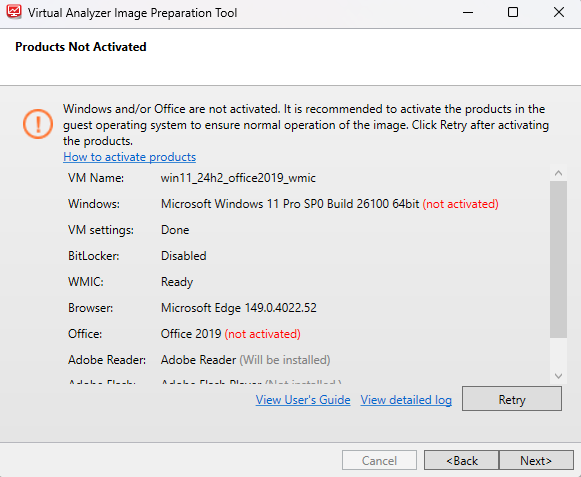This screenshot has height=477, width=581.
Task: Click the Products Not Activated heading
Action: pyautogui.click(x=81, y=47)
